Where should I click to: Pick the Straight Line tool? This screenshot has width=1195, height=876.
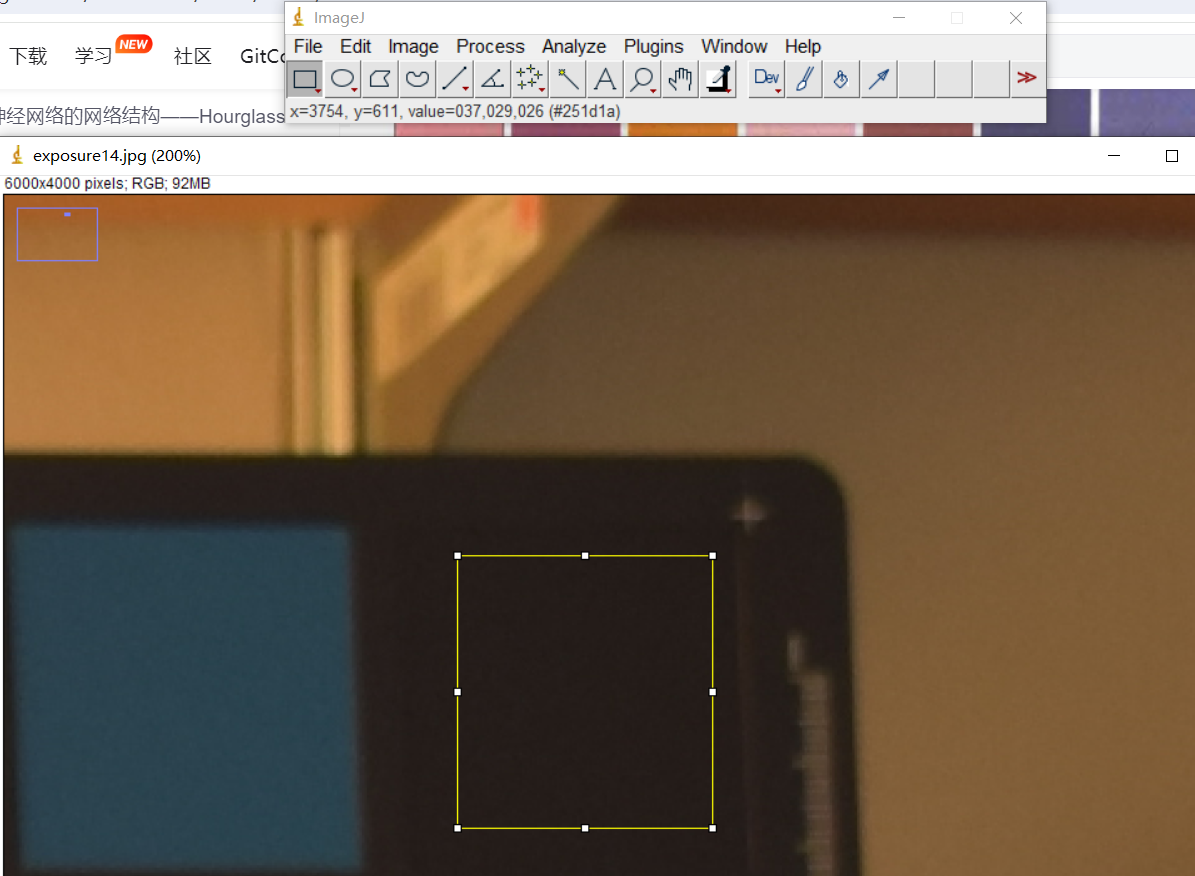click(x=455, y=79)
